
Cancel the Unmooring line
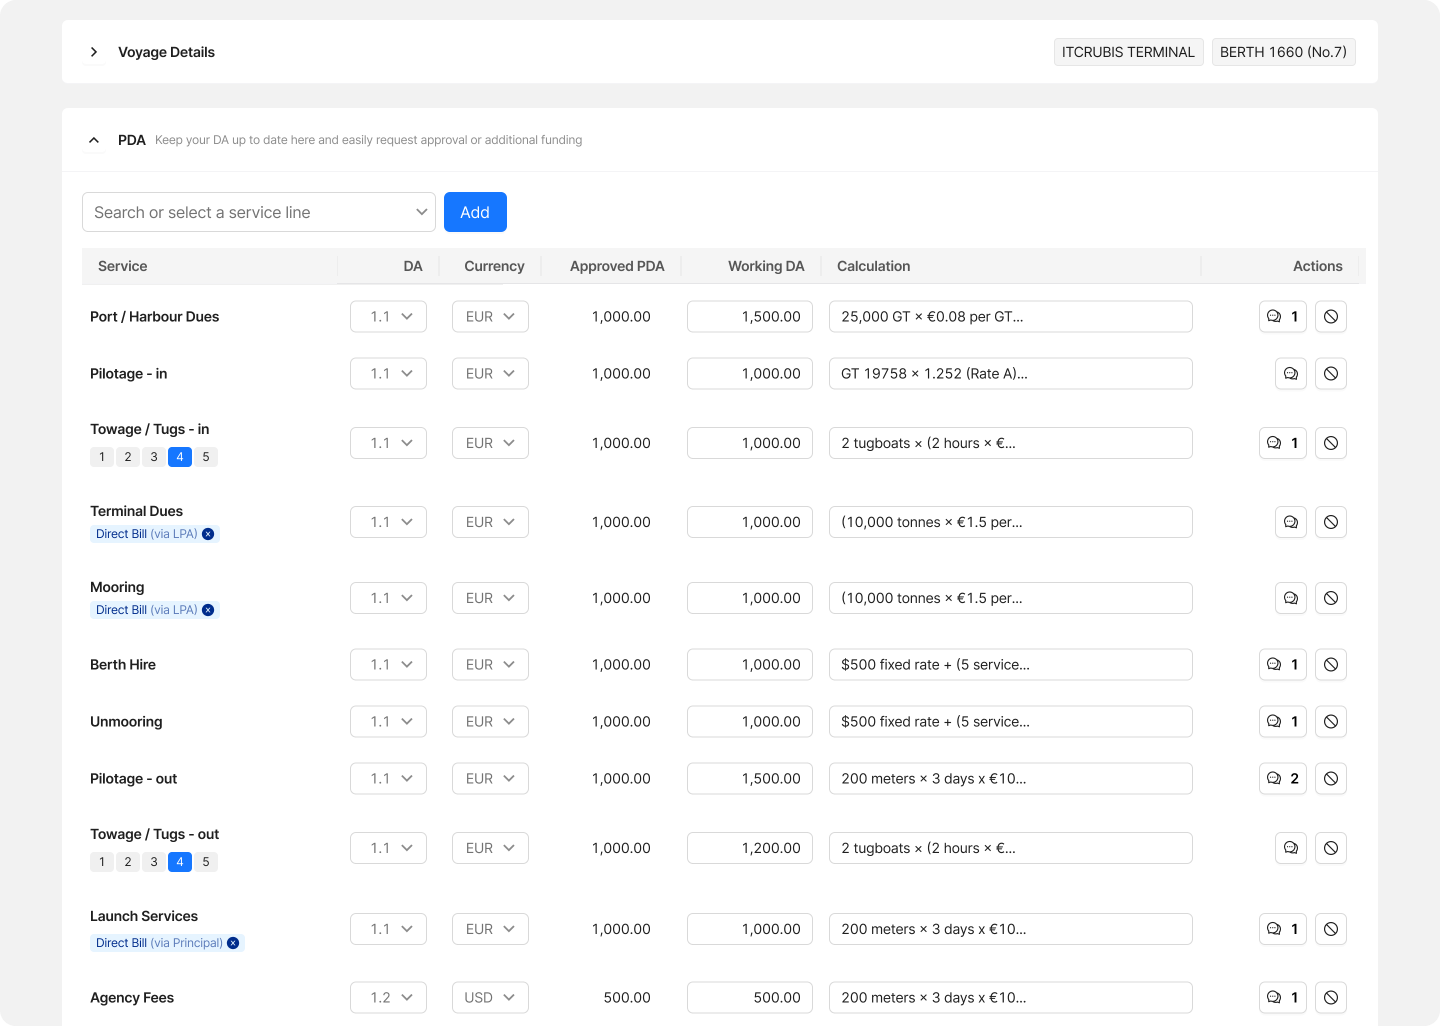1331,722
